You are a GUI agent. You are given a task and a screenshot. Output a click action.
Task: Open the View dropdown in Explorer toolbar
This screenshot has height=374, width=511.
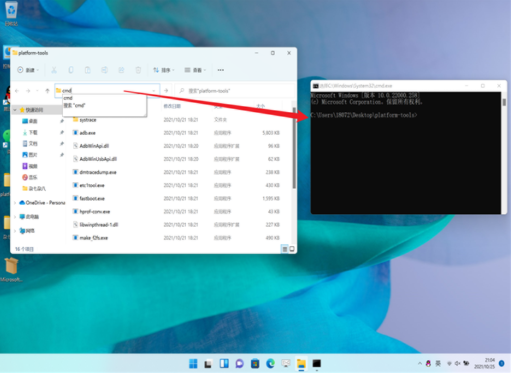pyautogui.click(x=195, y=70)
